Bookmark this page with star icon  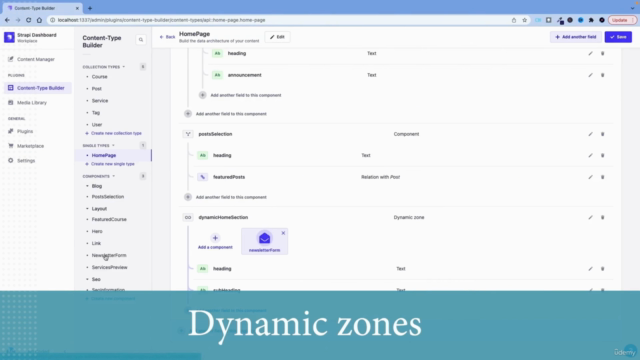click(x=524, y=20)
